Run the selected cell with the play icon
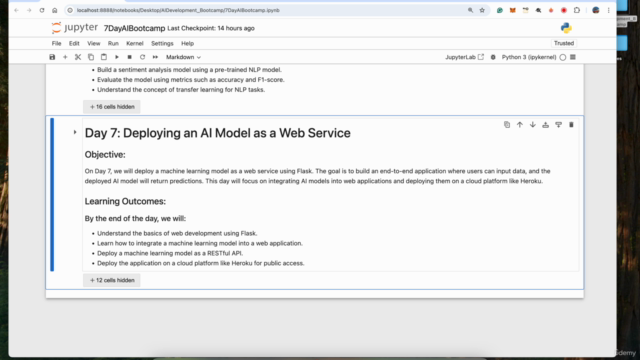Viewport: 640px width, 360px height. tap(117, 57)
